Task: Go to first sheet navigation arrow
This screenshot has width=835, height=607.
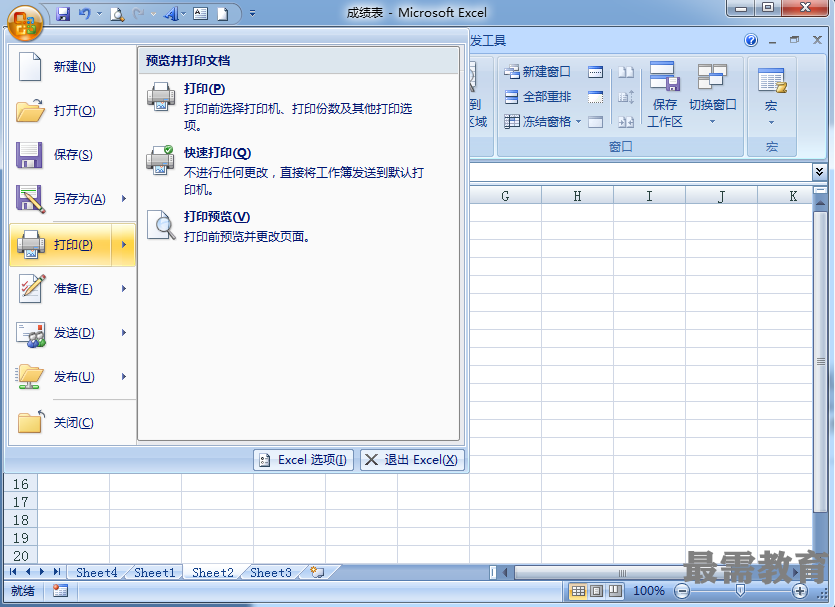Action: 13,572
